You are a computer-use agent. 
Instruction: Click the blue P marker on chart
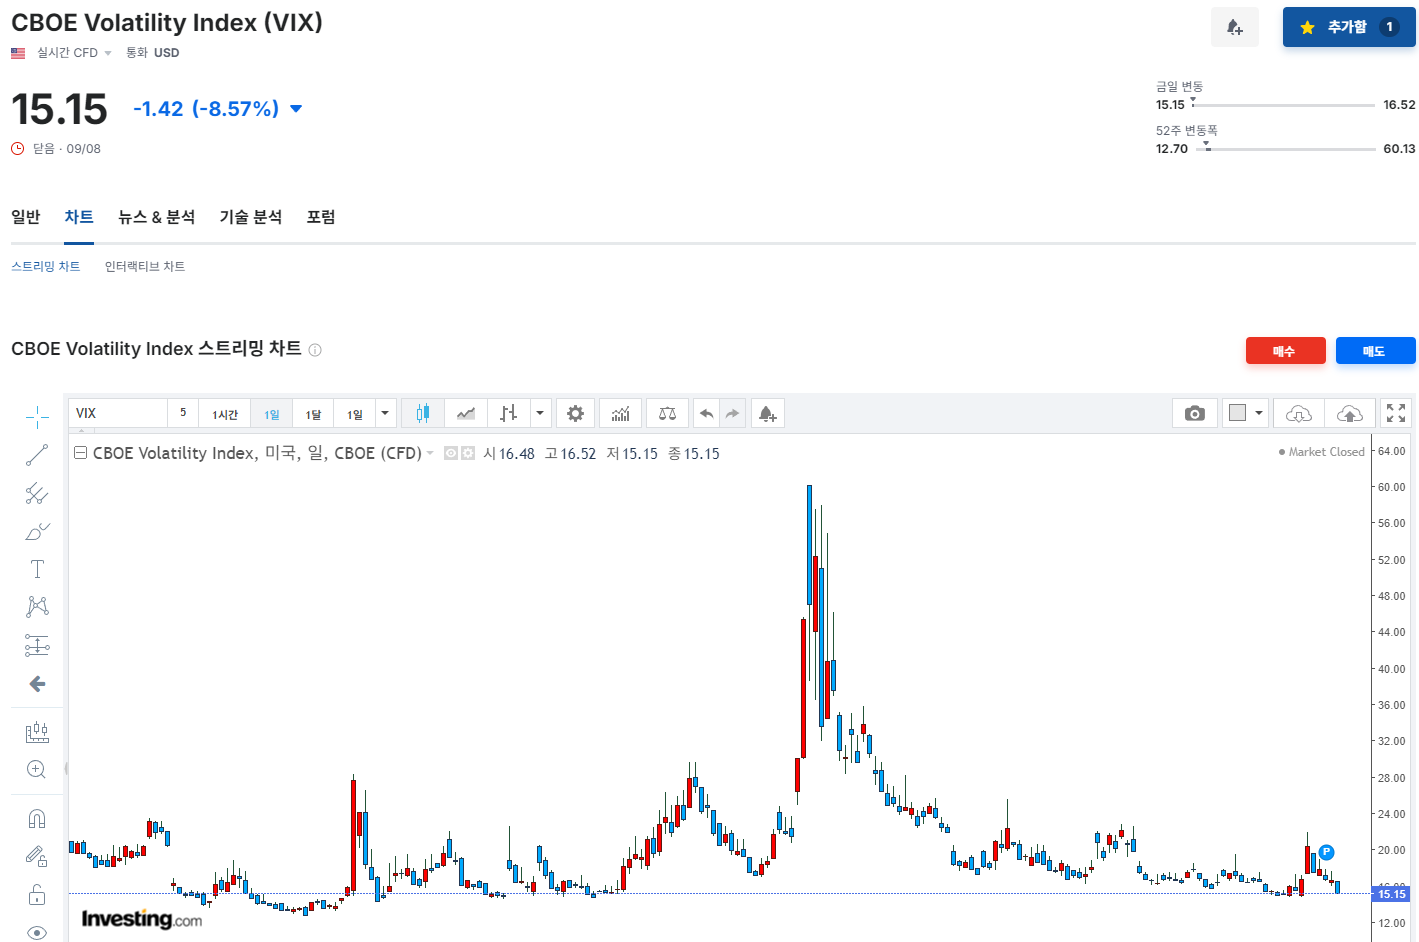1326,852
